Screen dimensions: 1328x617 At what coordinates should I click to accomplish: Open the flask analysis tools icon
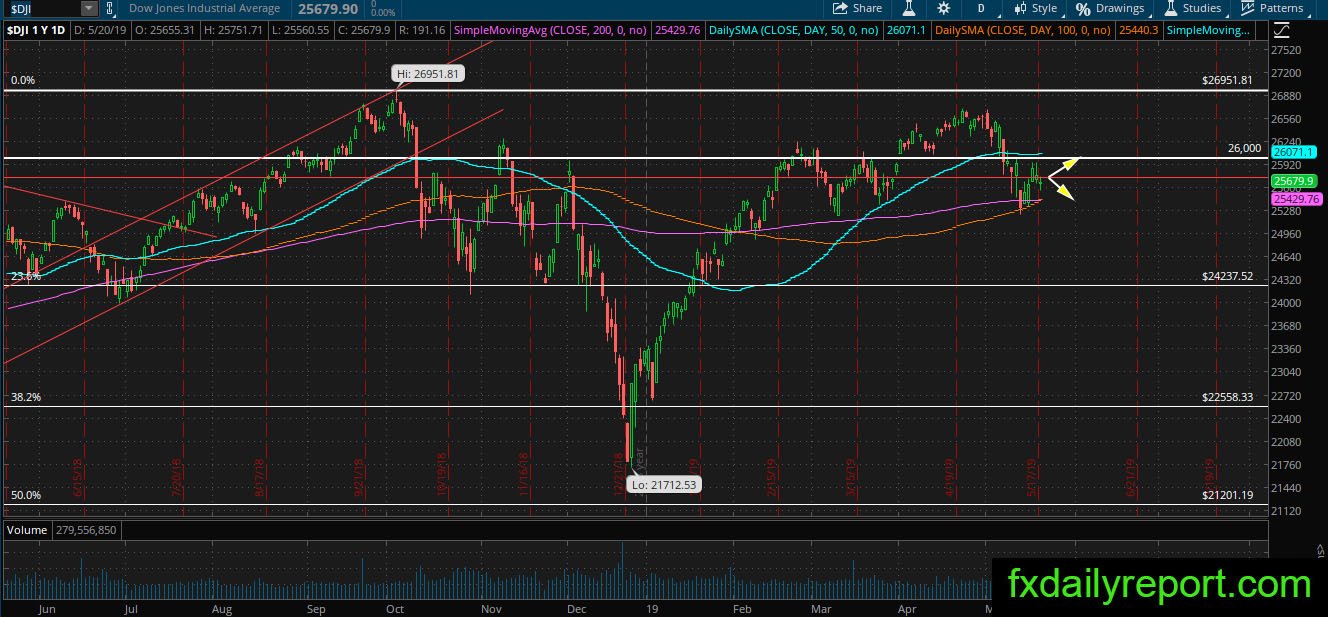click(x=908, y=8)
